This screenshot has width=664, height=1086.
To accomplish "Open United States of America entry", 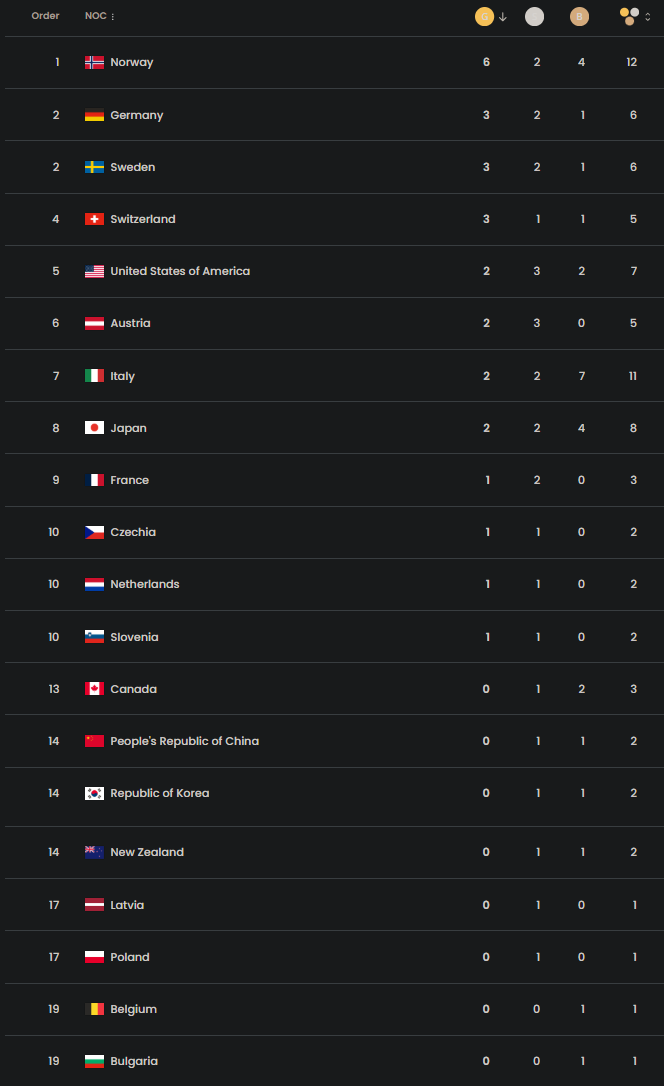I will tap(180, 271).
